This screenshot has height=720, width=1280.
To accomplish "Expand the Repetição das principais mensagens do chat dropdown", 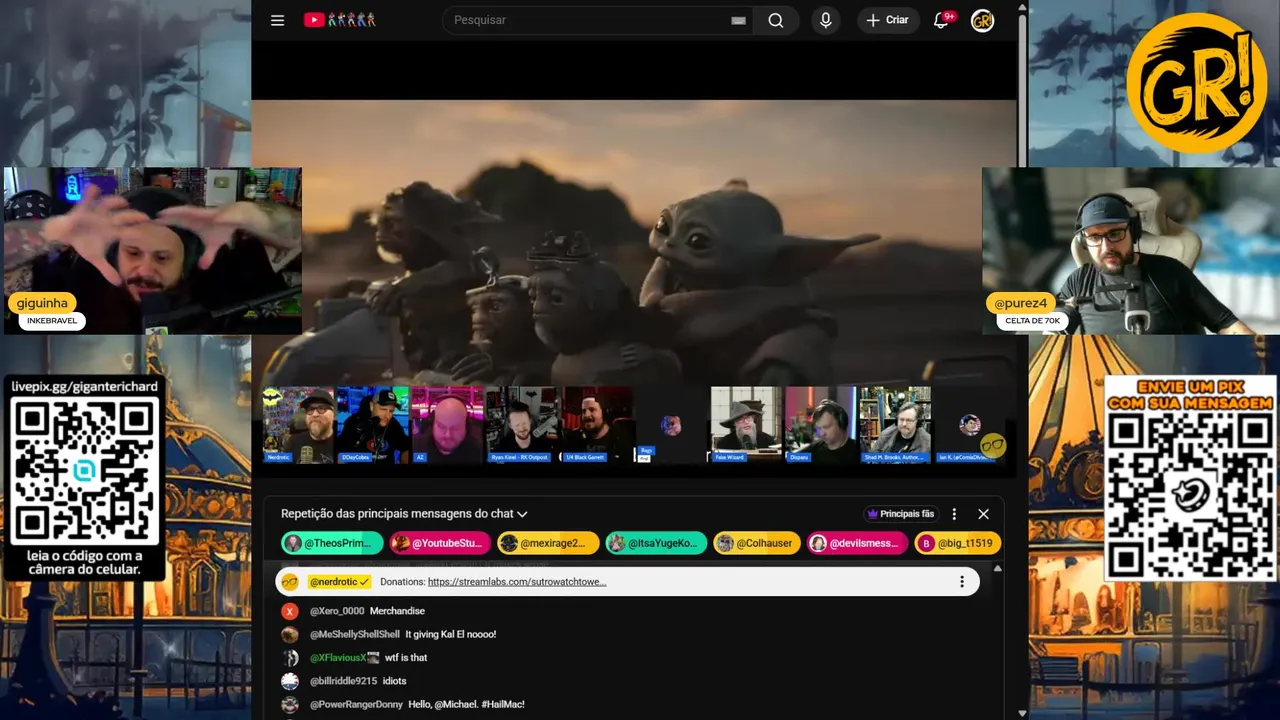I will 404,514.
